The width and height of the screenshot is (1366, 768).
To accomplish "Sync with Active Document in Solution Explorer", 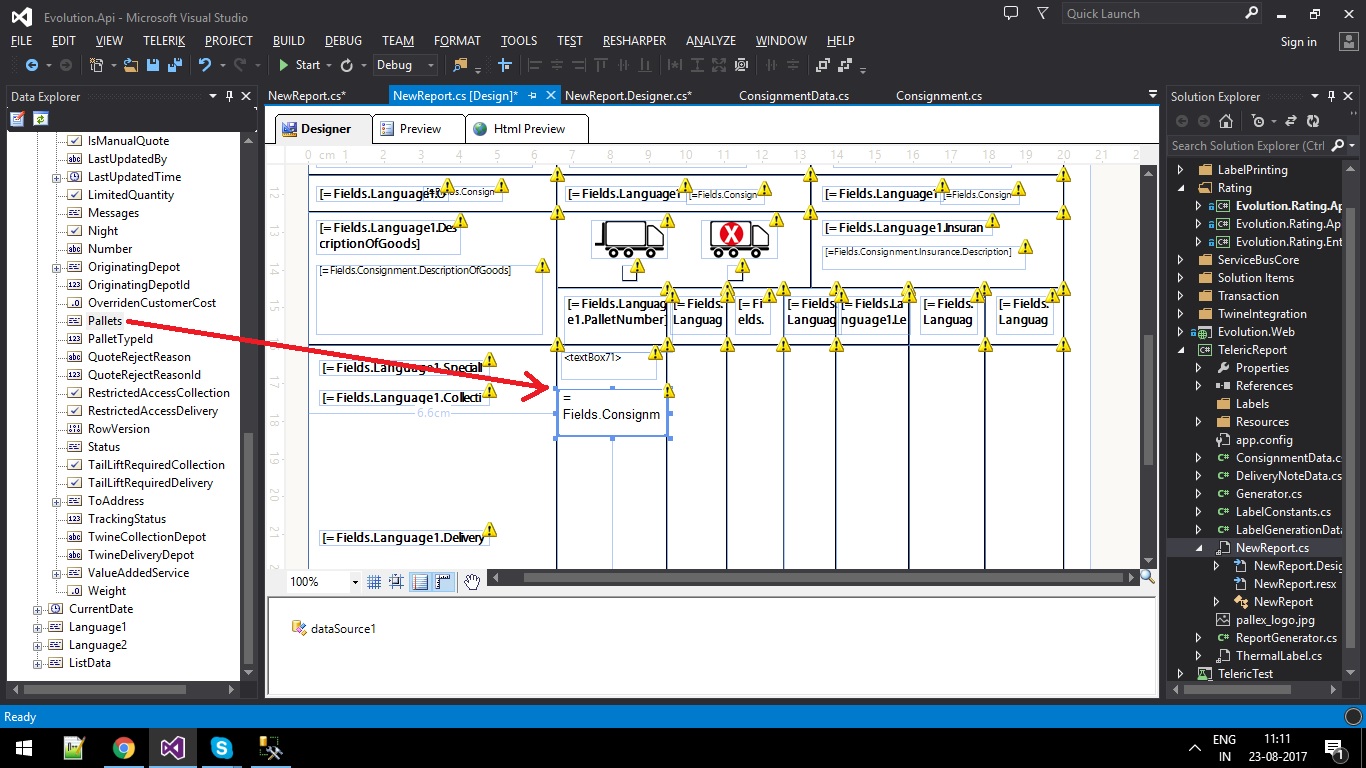I will 1290,121.
